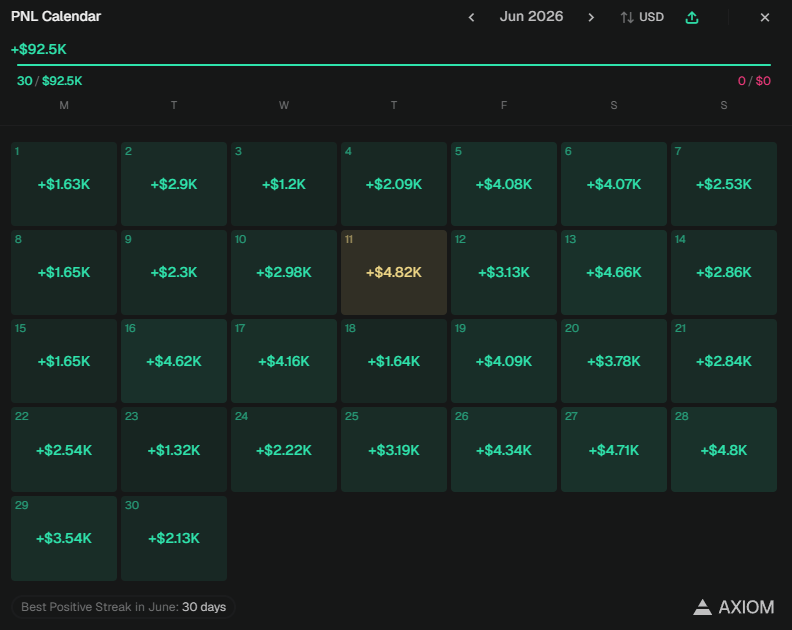Select June 8 day cell
The width and height of the screenshot is (792, 630).
[x=64, y=272]
